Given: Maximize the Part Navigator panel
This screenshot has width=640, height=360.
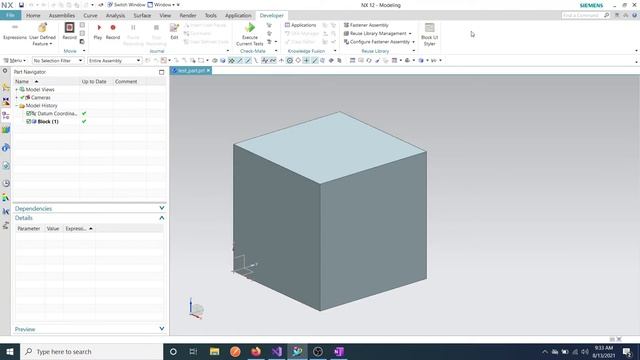Looking at the screenshot, I should [x=162, y=72].
